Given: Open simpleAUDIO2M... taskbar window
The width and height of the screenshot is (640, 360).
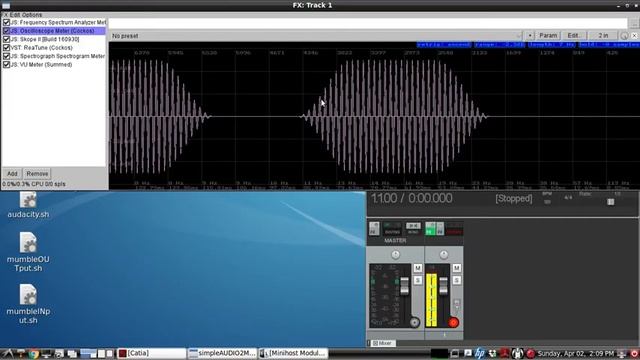Looking at the screenshot, I should (x=222, y=353).
